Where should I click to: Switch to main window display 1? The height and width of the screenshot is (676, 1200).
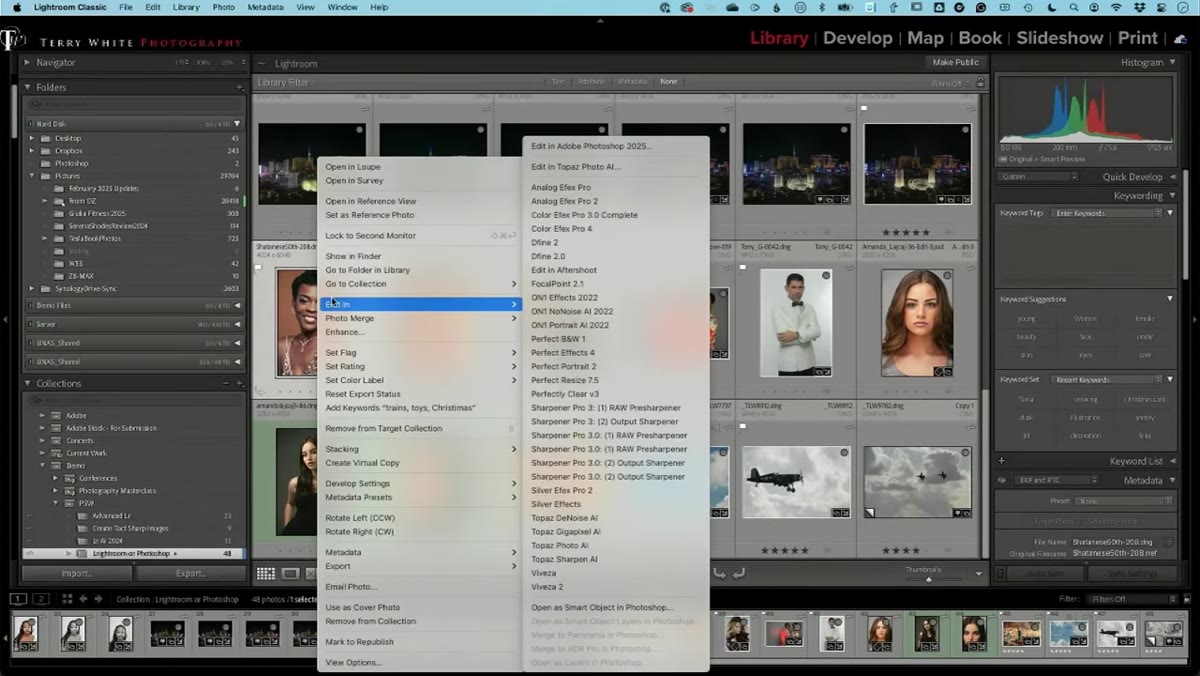[19, 599]
